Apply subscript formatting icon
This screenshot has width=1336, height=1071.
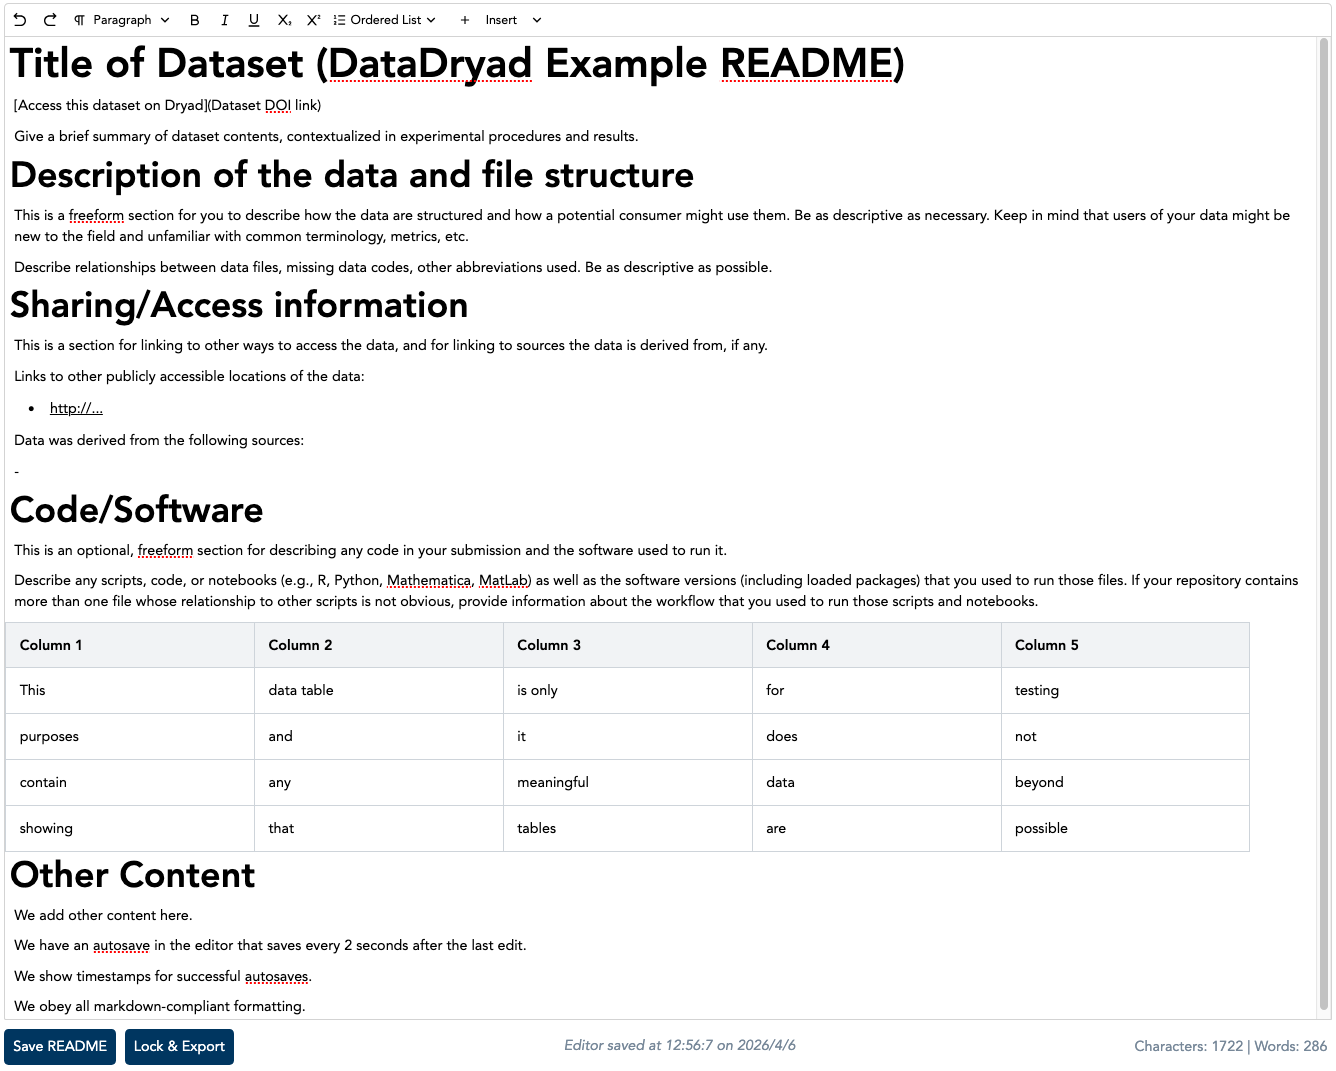coord(284,20)
